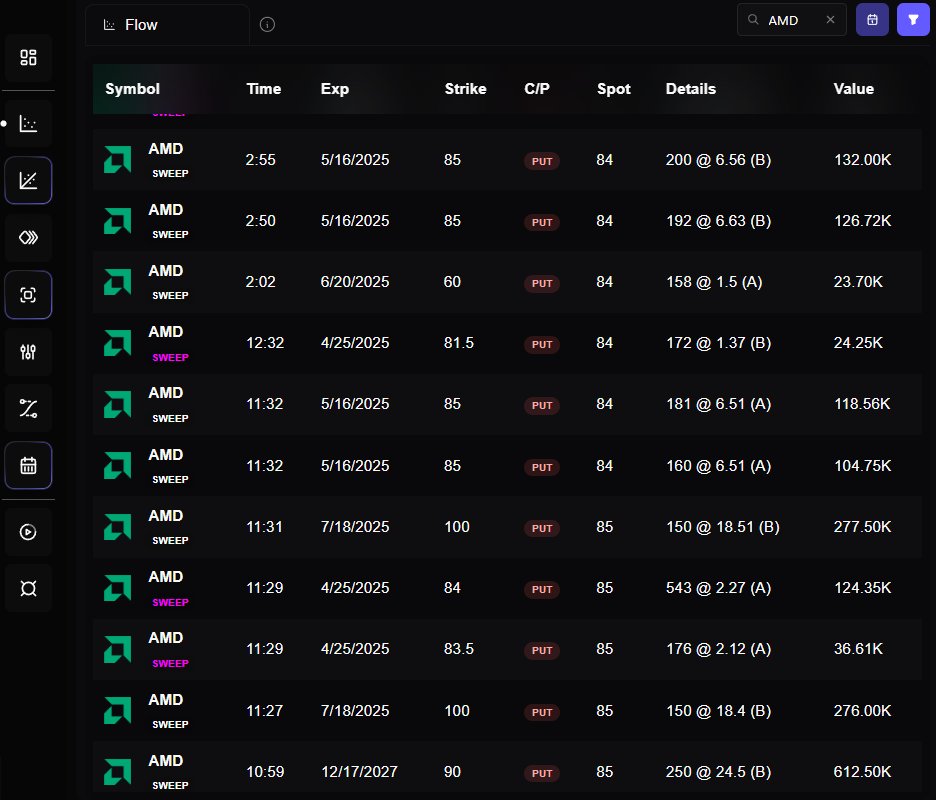Click the AMD search input field
This screenshot has height=800, width=936.
(792, 20)
